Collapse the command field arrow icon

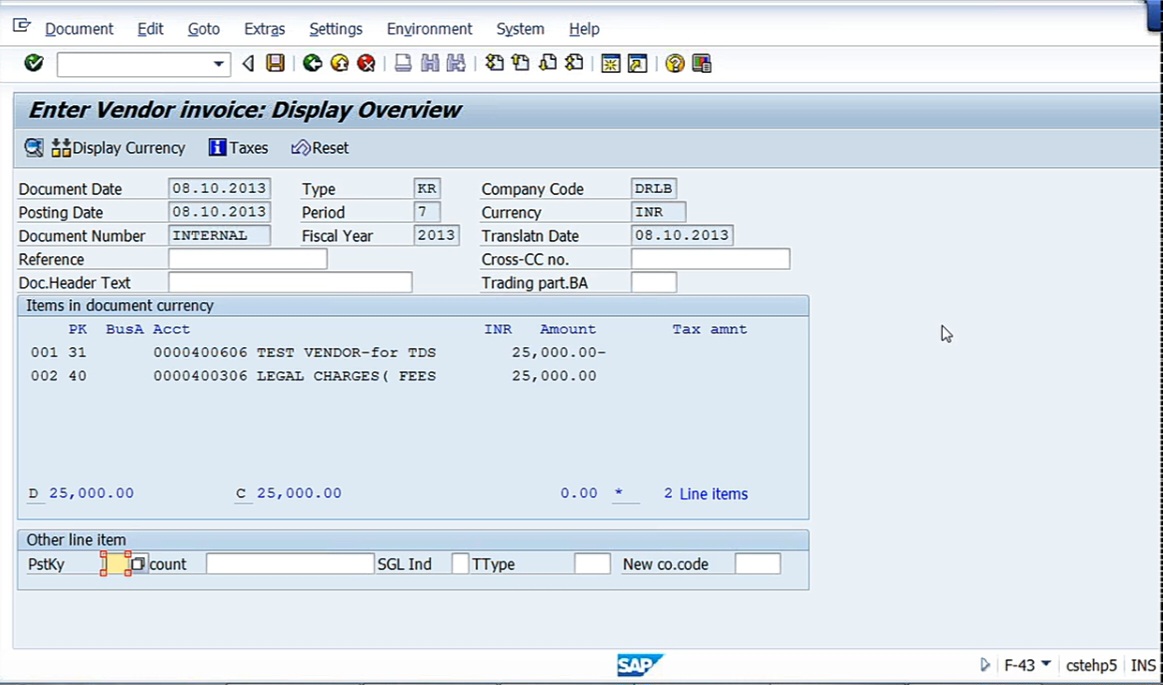click(248, 64)
